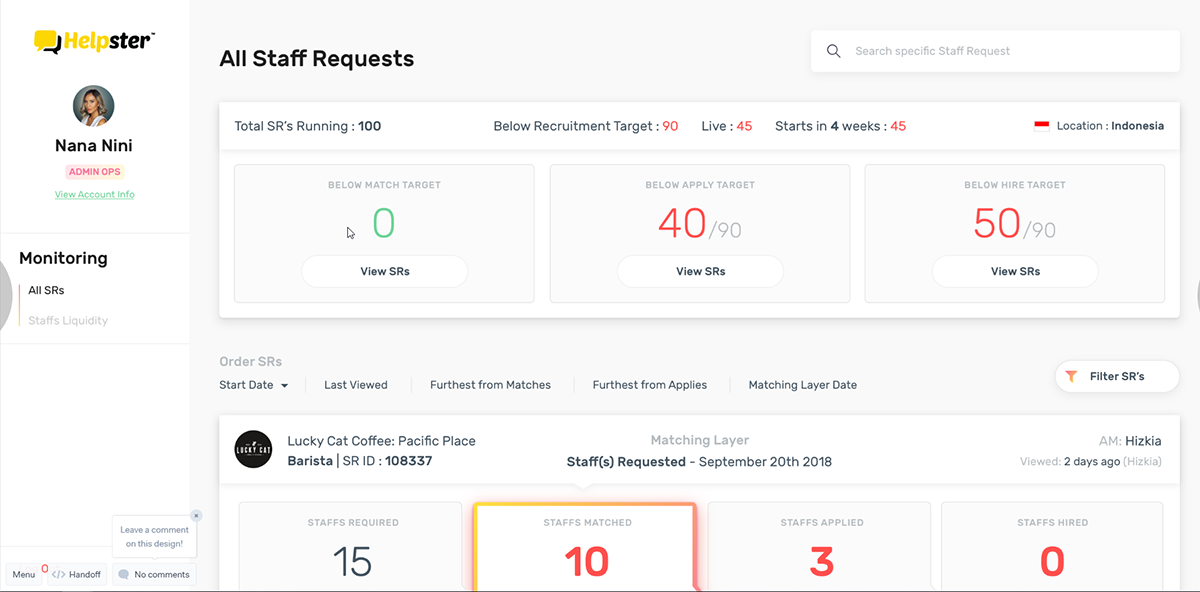Click the speech bubble comments icon
This screenshot has width=1200, height=592.
pyautogui.click(x=123, y=575)
